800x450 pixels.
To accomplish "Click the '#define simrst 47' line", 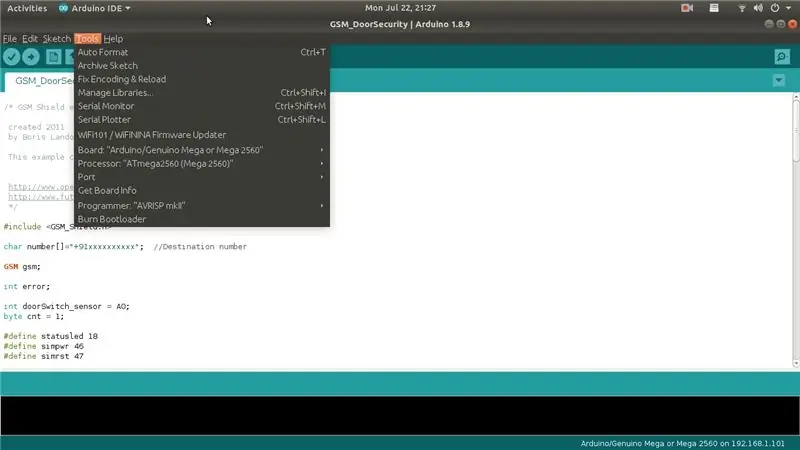I will click(43, 356).
